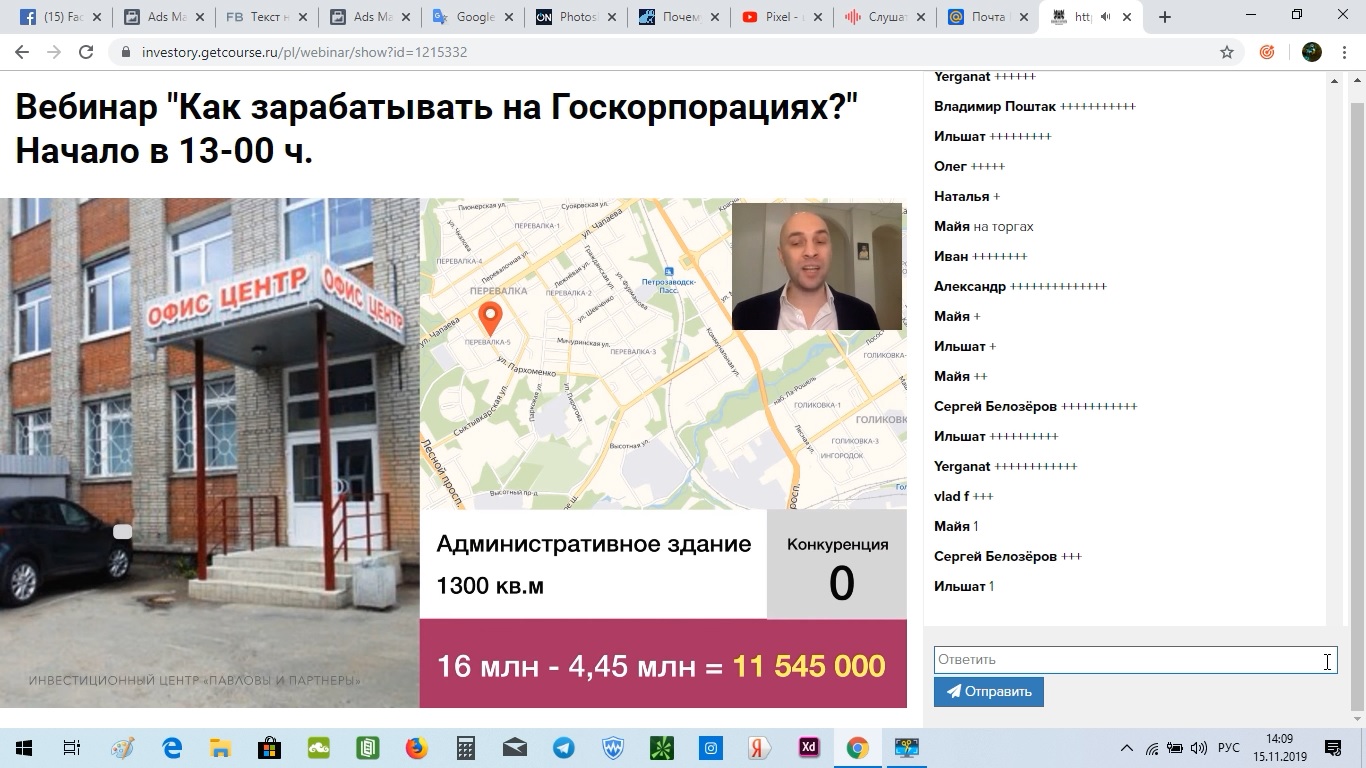Expand hidden icons in the system tray
Image resolution: width=1366 pixels, height=768 pixels.
click(1128, 747)
